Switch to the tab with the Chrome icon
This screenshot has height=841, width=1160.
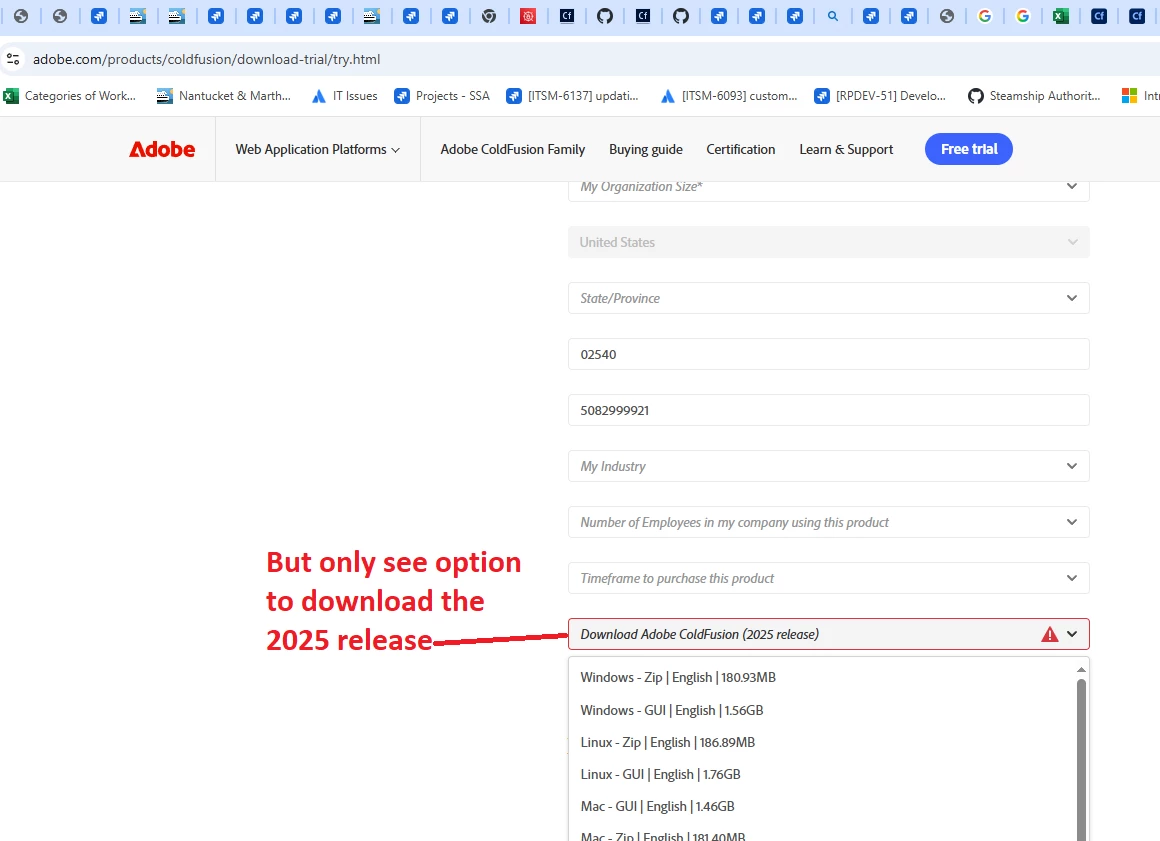point(489,16)
